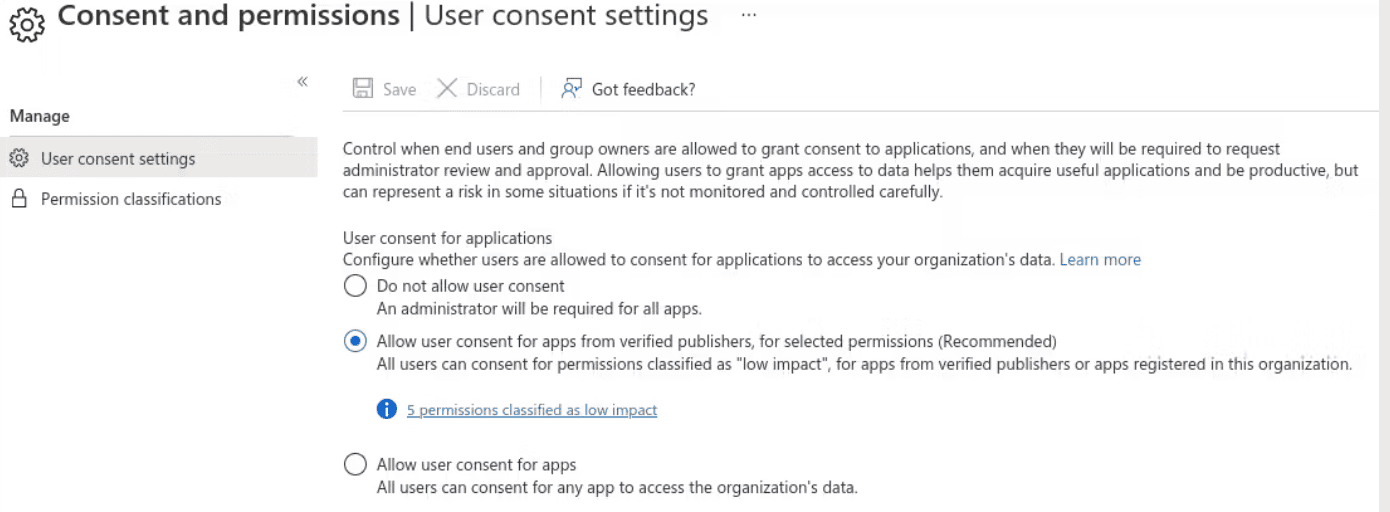Click the Save button label
Image resolution: width=1390 pixels, height=512 pixels.
pos(399,90)
